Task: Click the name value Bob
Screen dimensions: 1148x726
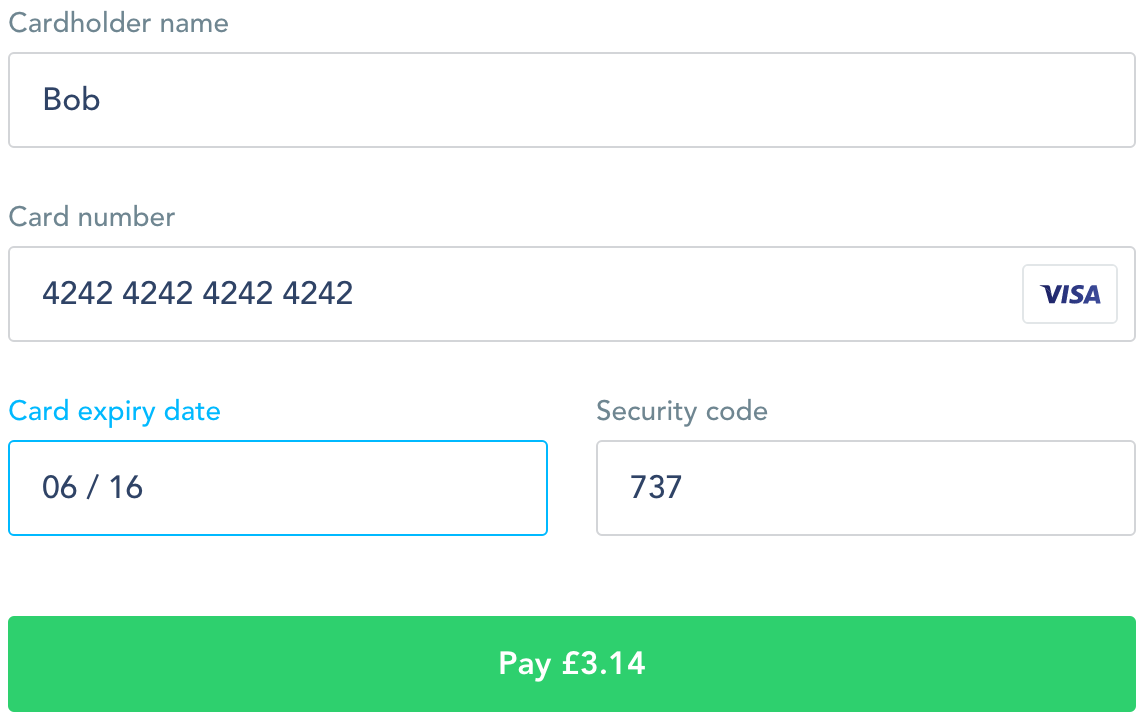Action: click(71, 100)
